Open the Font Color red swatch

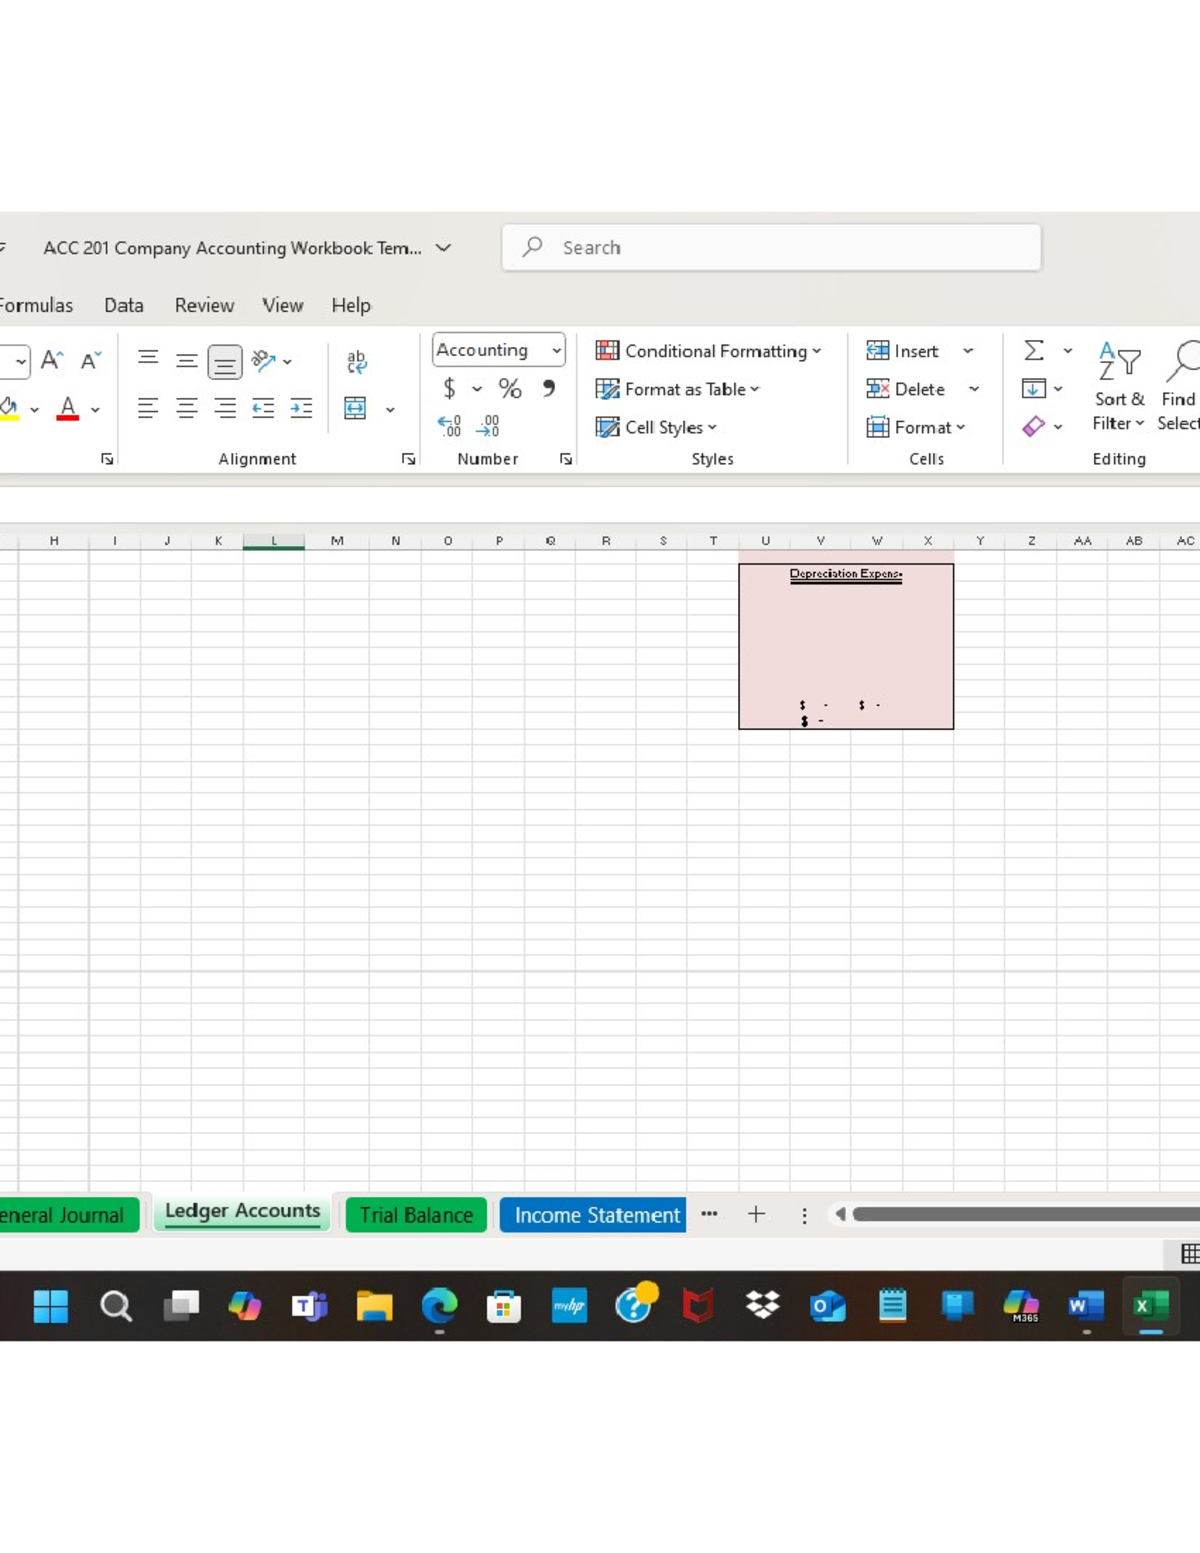click(x=66, y=408)
